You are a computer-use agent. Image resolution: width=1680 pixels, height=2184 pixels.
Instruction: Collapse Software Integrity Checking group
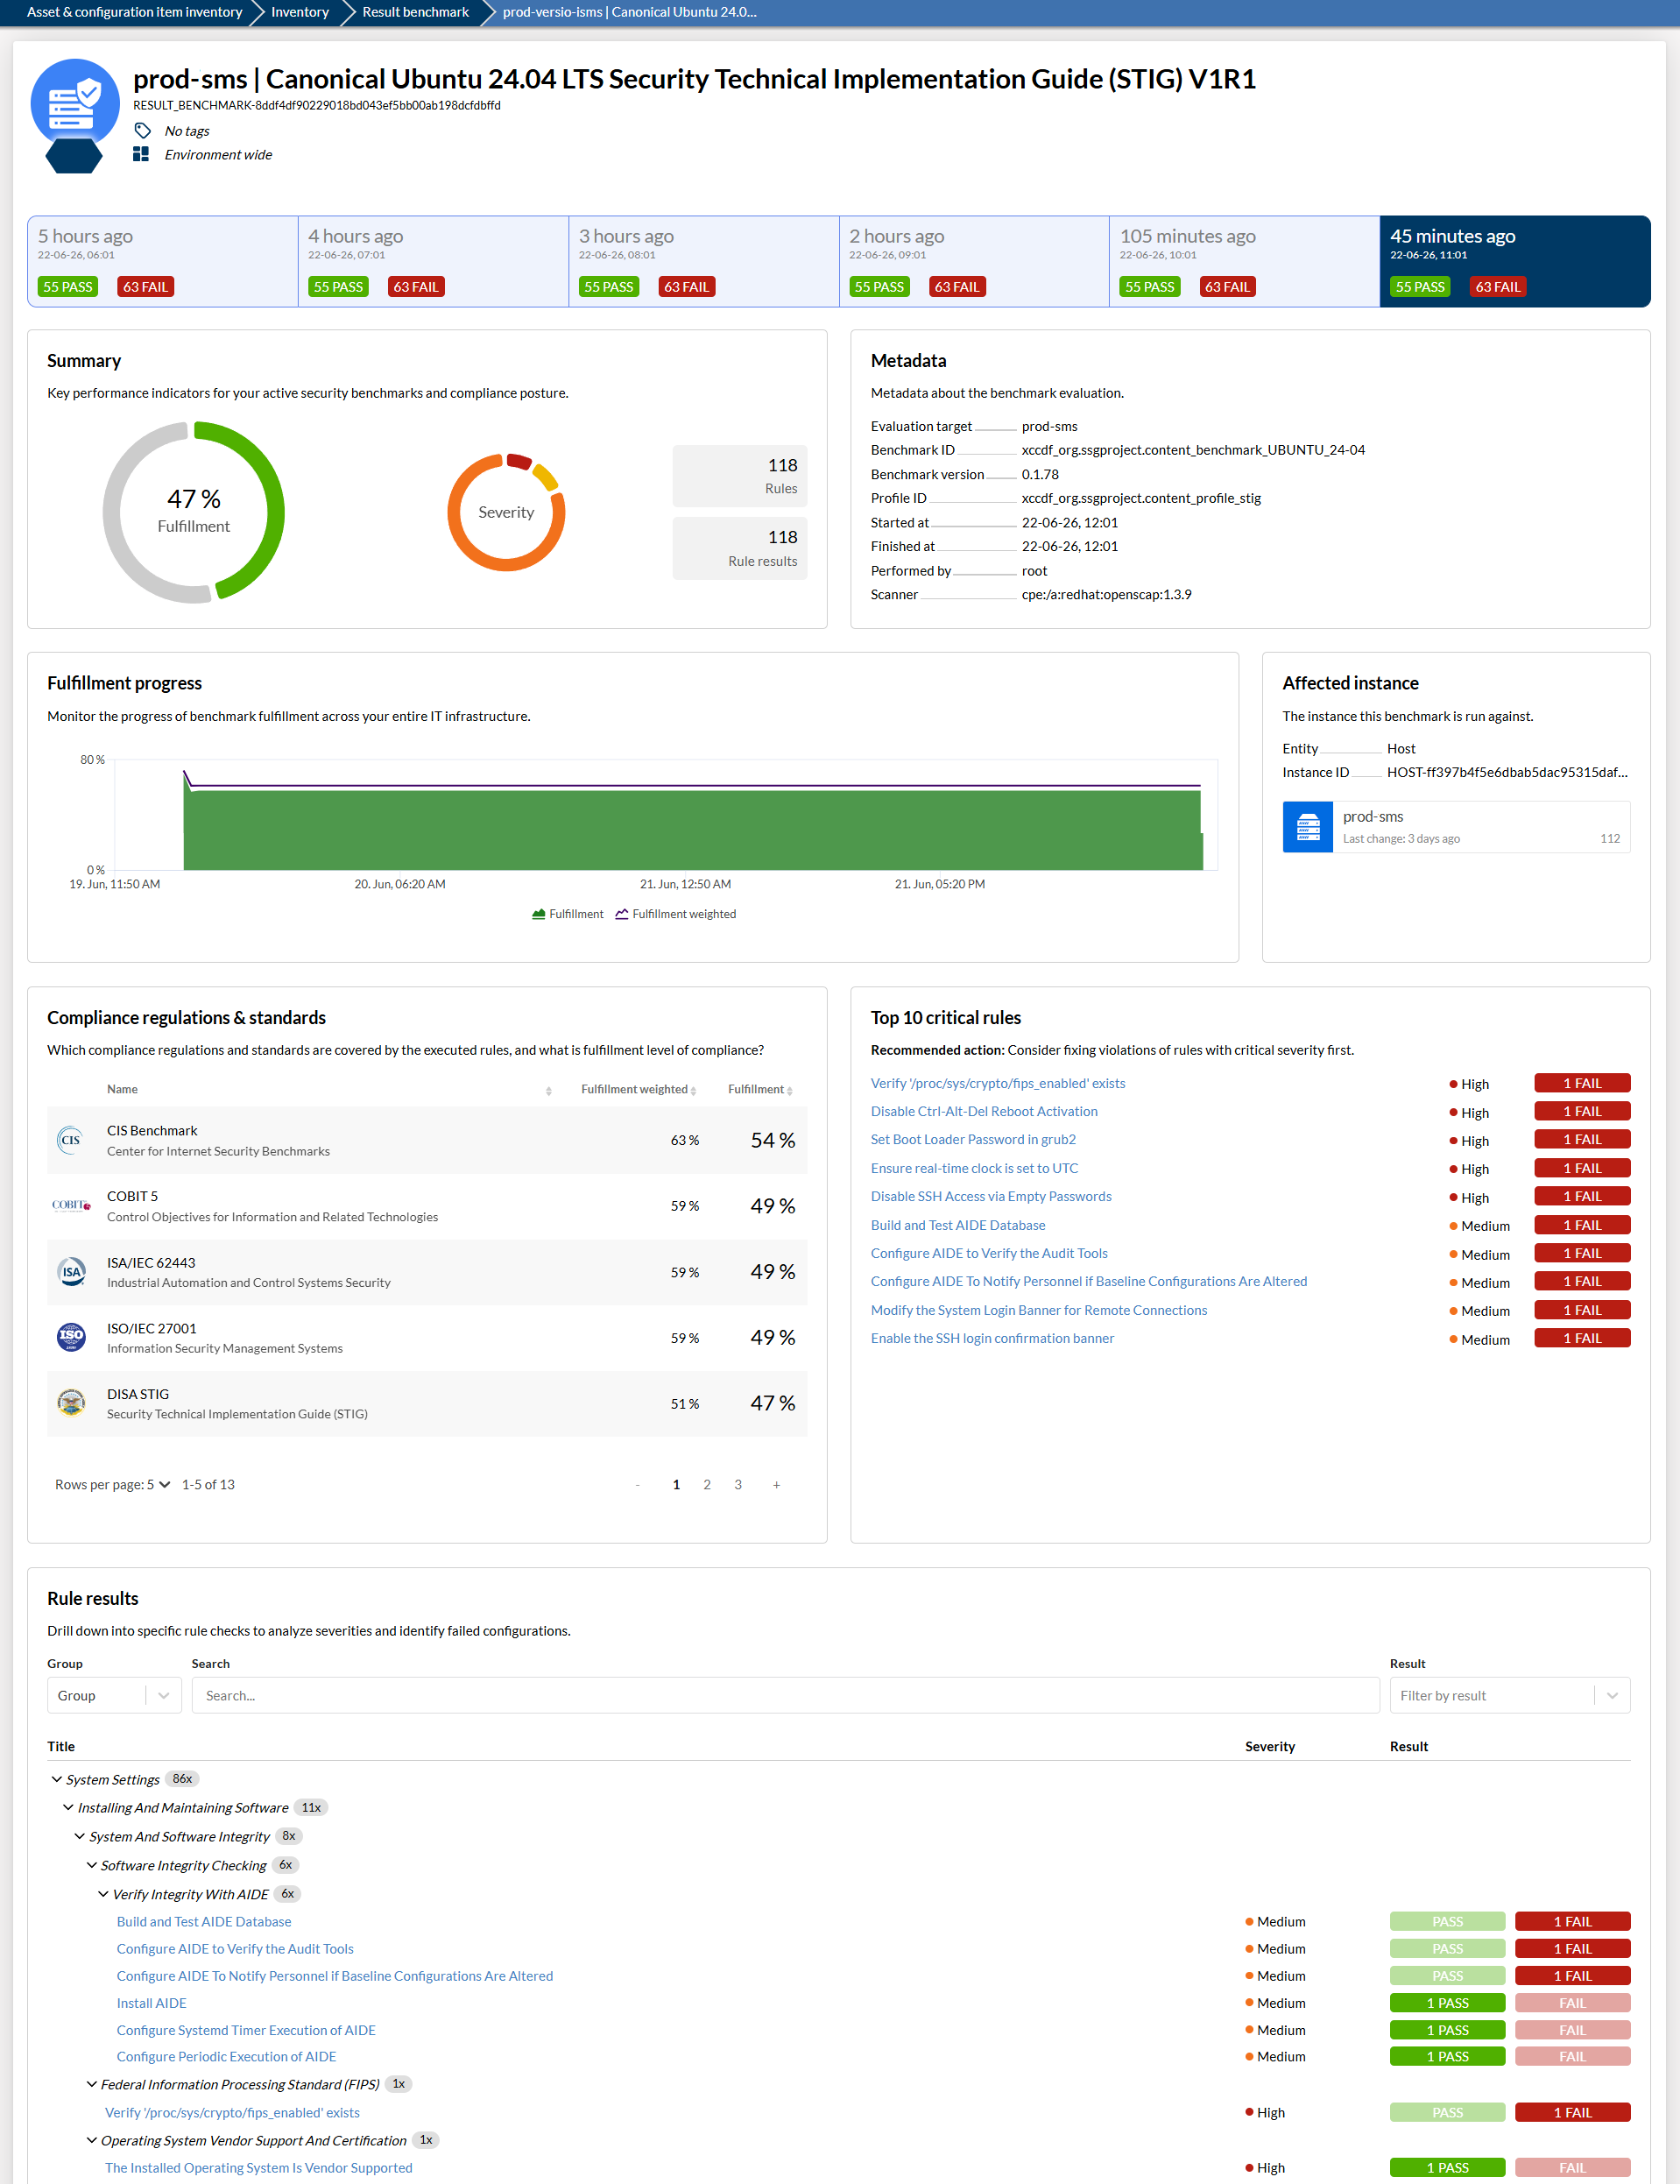tap(92, 1865)
